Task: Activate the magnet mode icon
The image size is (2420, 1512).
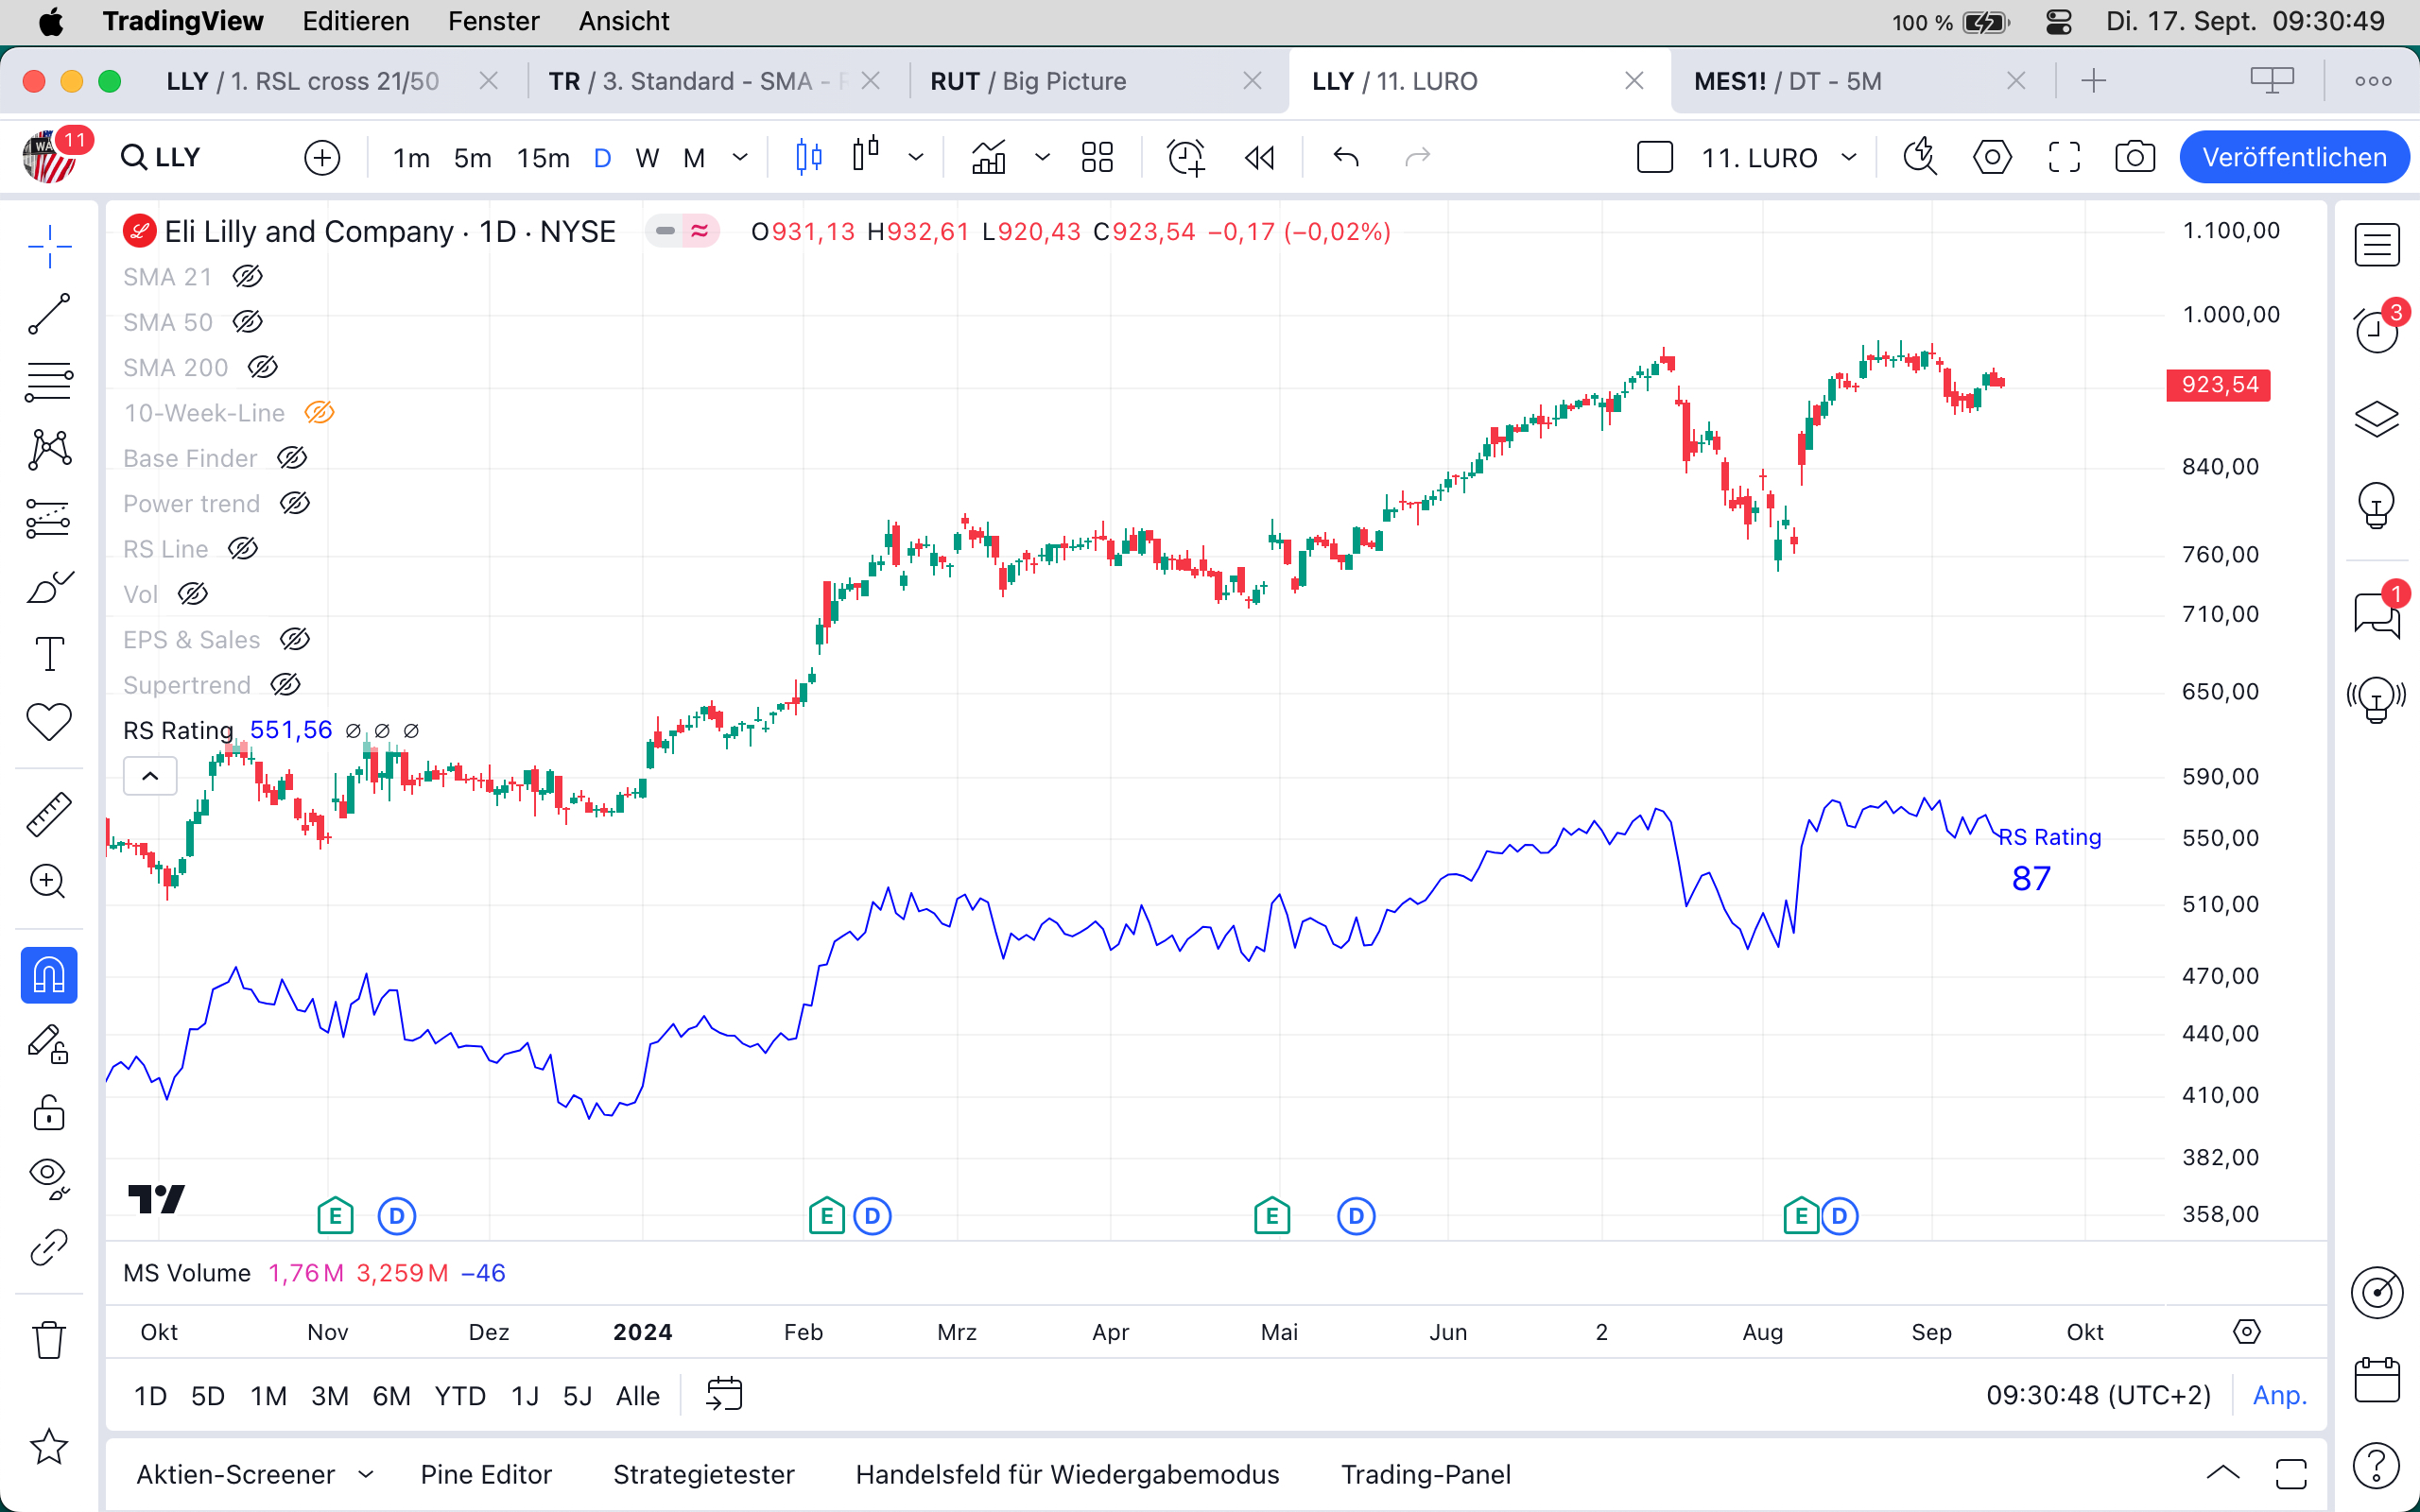Action: click(48, 975)
